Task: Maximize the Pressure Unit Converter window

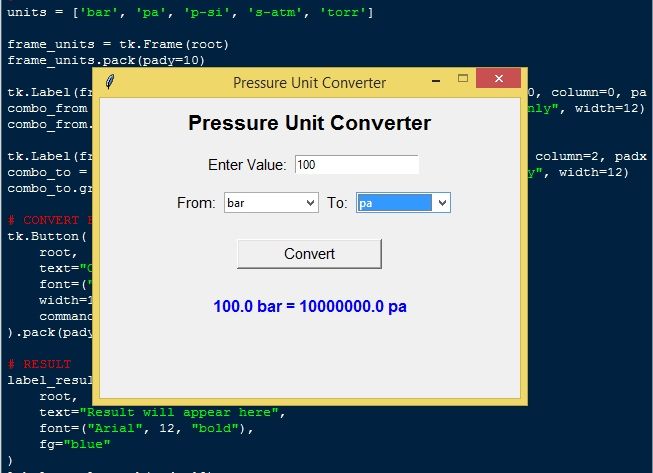Action: [461, 81]
